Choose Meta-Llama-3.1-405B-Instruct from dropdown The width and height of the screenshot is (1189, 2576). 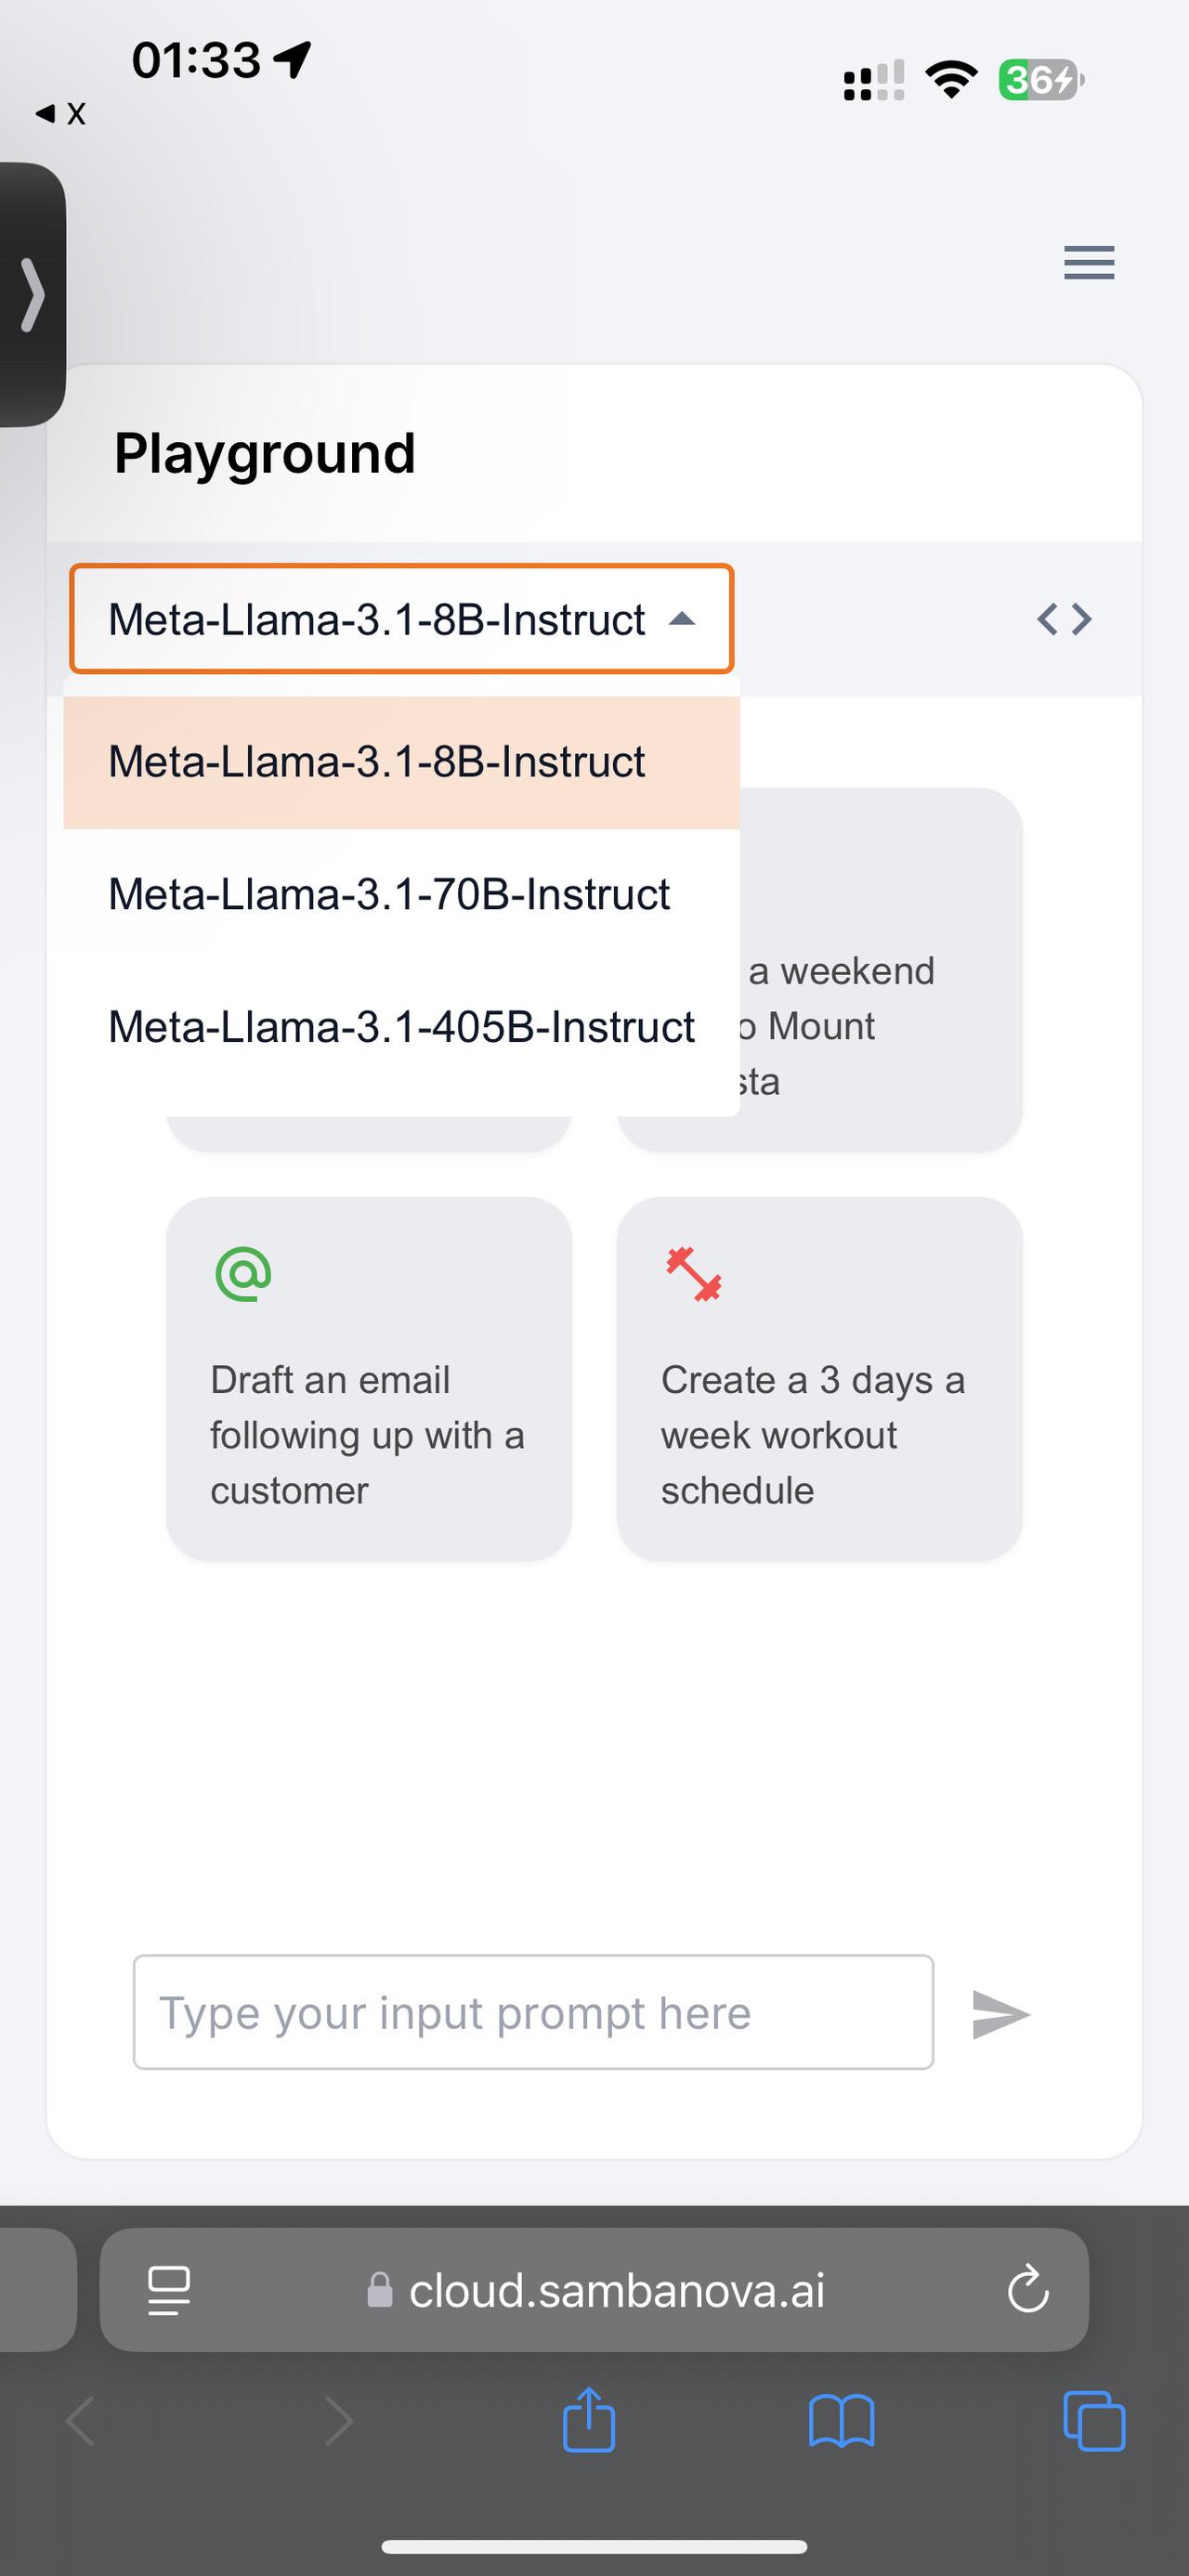pyautogui.click(x=401, y=1027)
